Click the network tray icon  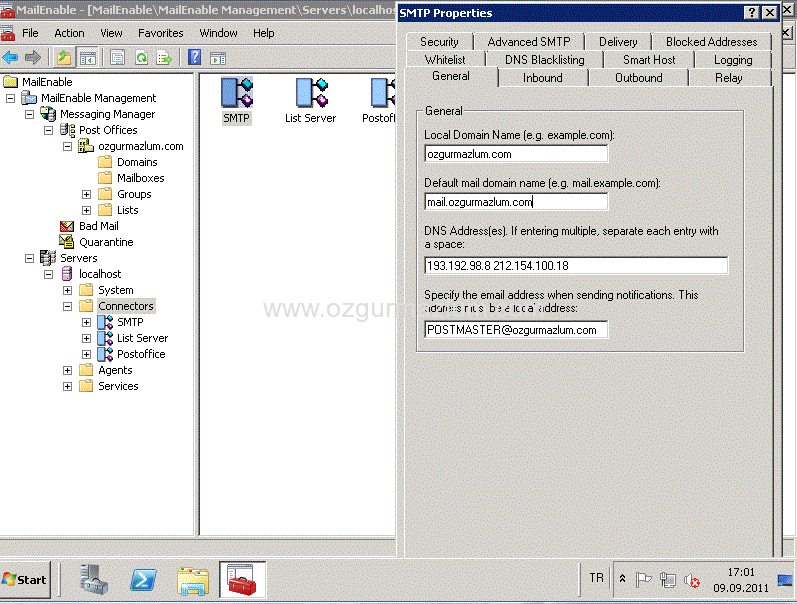tap(668, 580)
